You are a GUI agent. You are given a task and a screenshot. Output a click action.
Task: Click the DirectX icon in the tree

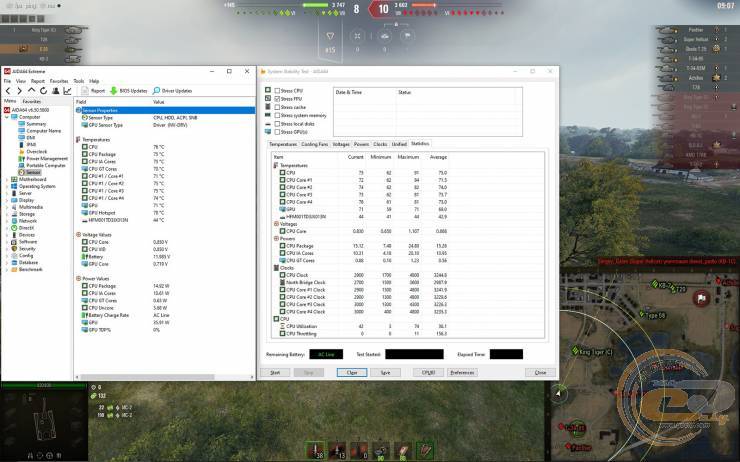(x=14, y=228)
